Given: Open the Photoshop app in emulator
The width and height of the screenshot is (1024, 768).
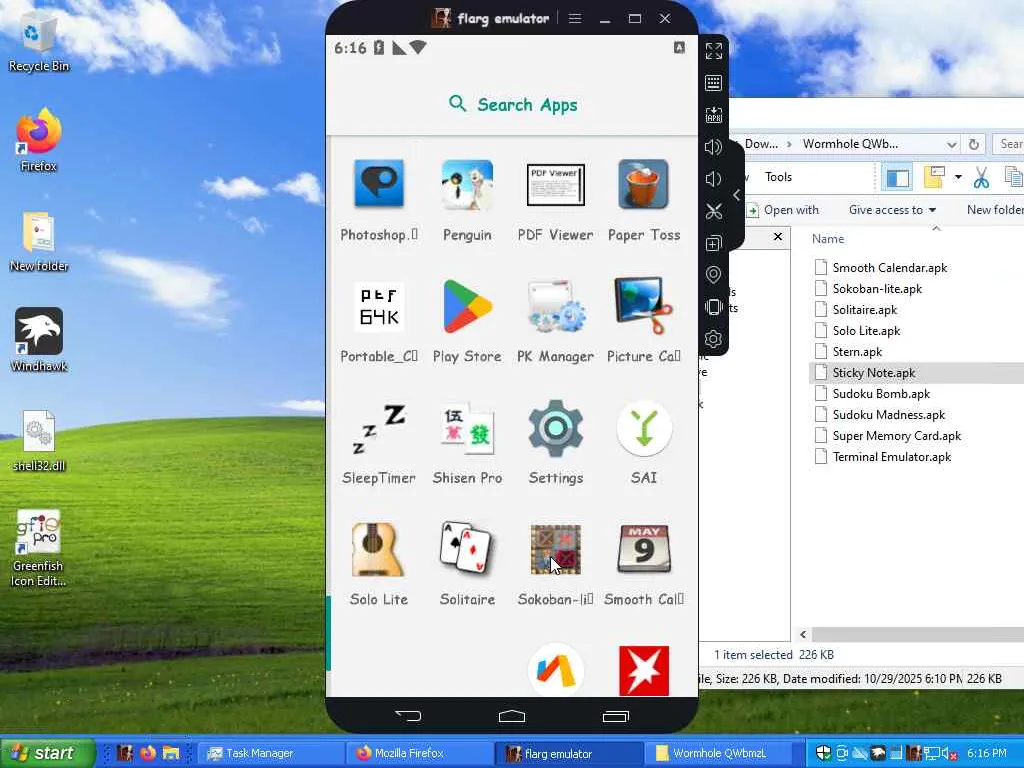Looking at the screenshot, I should coord(379,184).
